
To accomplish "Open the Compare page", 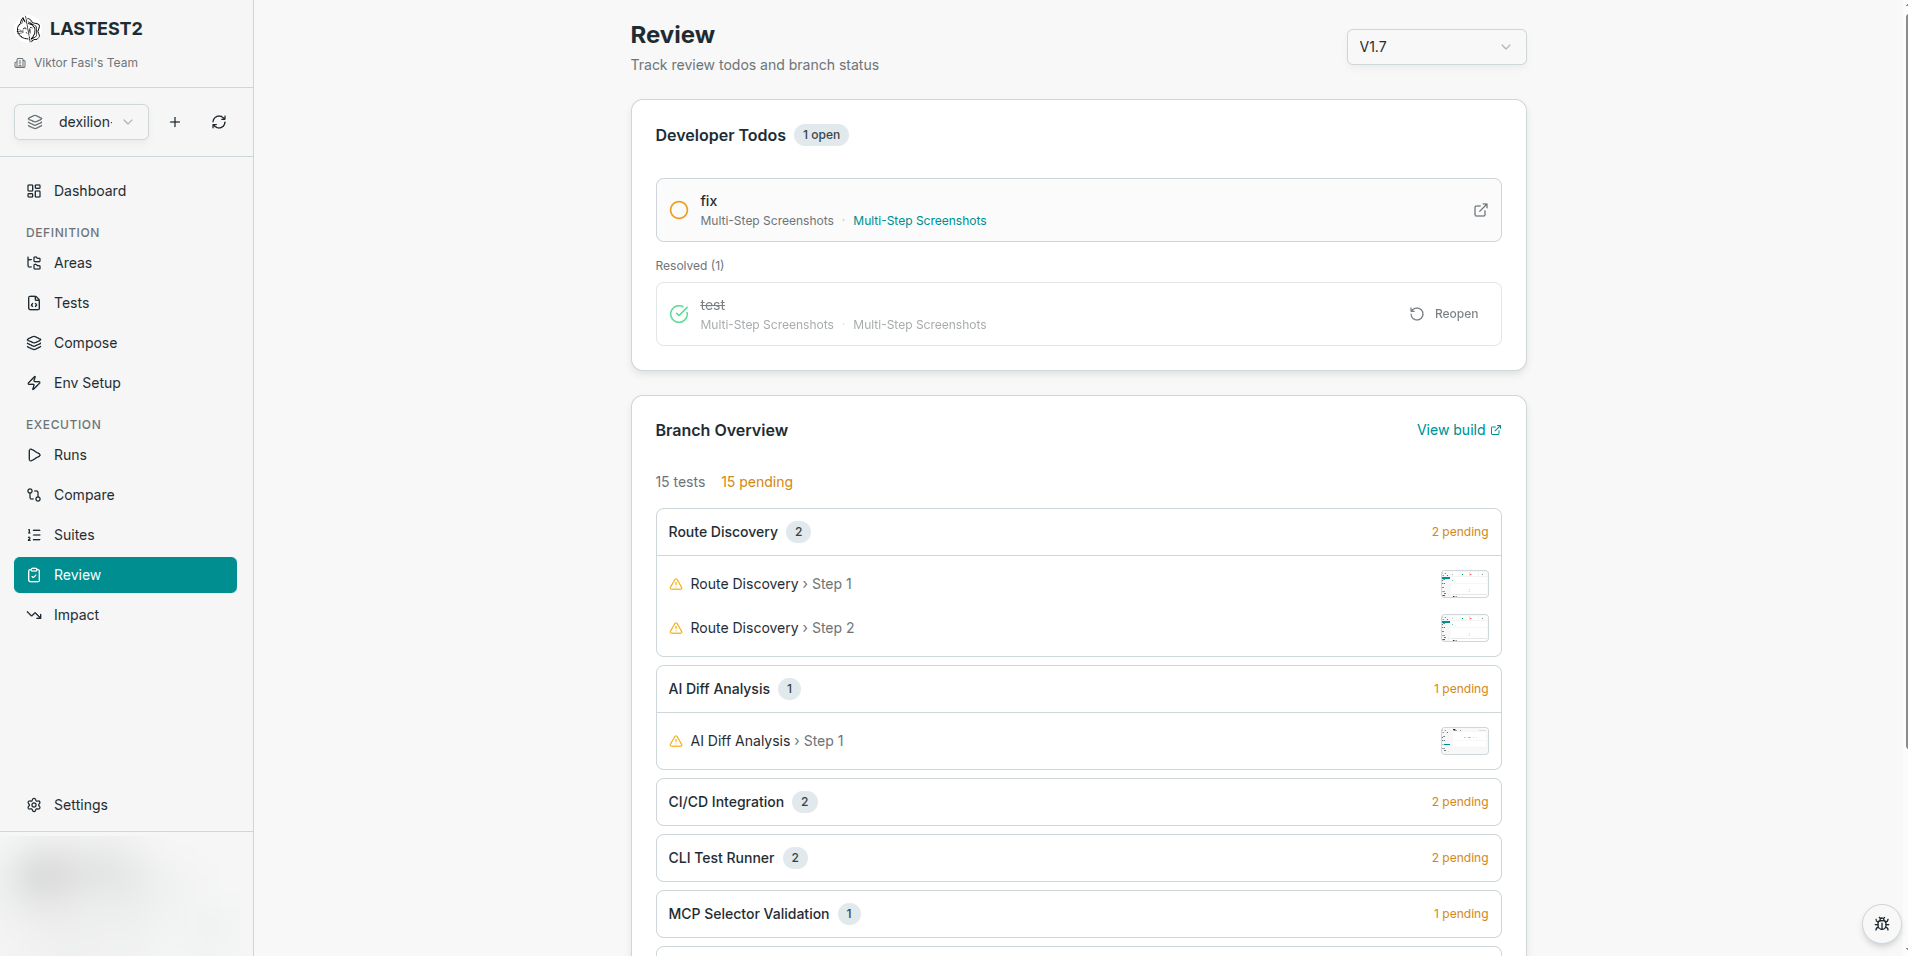I will tap(125, 495).
